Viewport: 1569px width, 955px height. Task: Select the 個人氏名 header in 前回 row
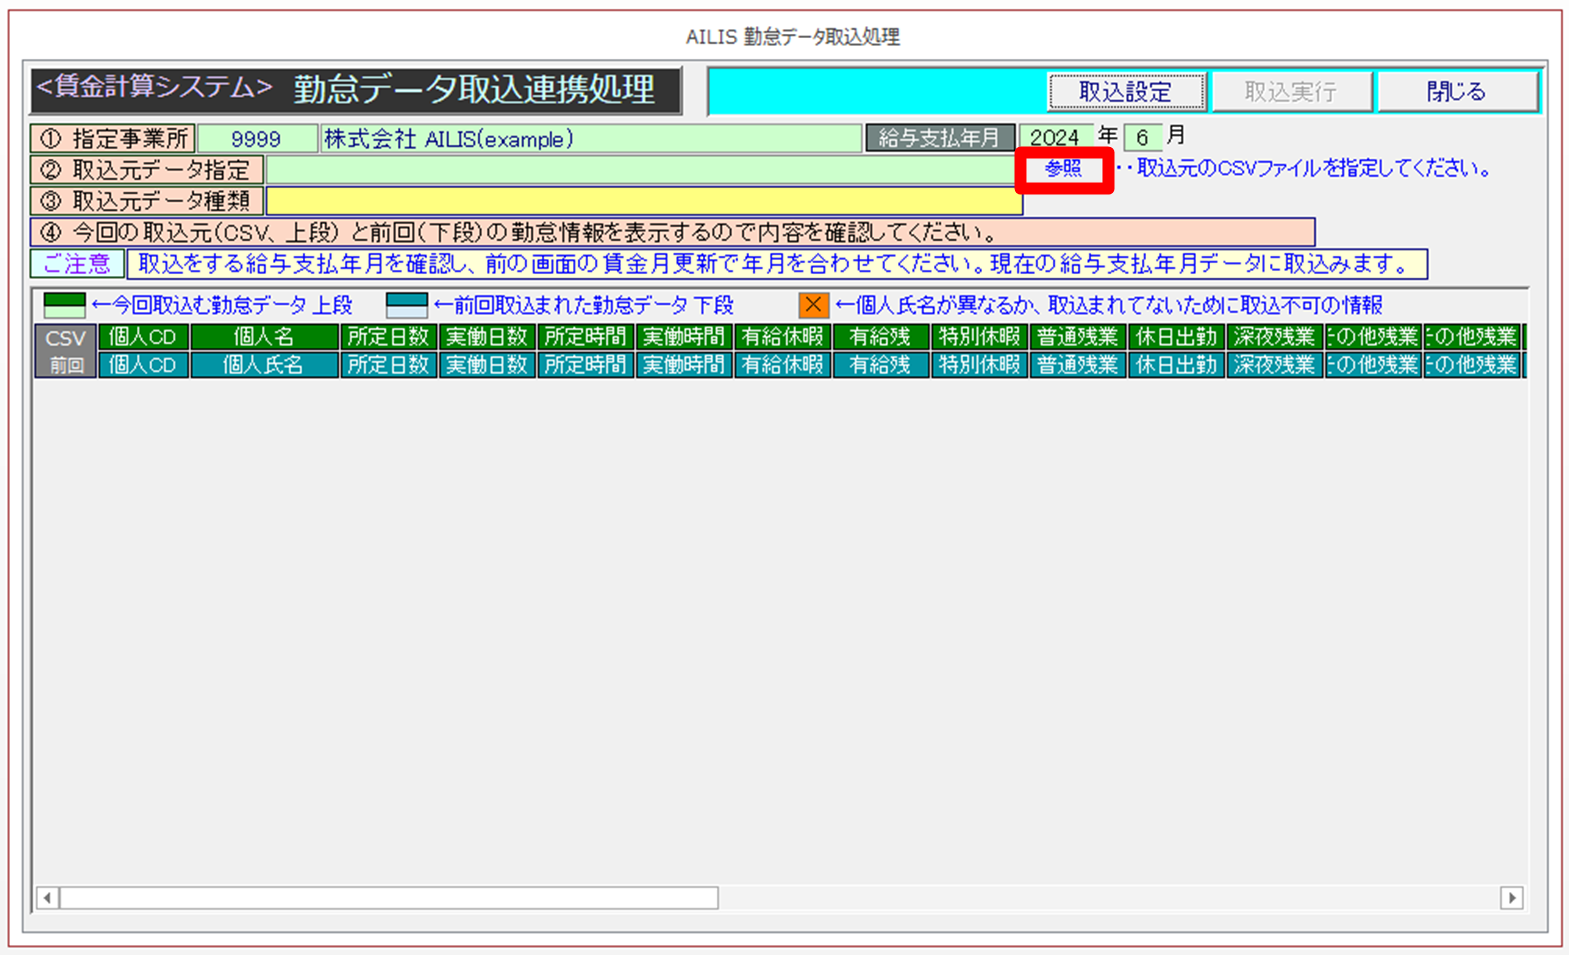(x=263, y=365)
